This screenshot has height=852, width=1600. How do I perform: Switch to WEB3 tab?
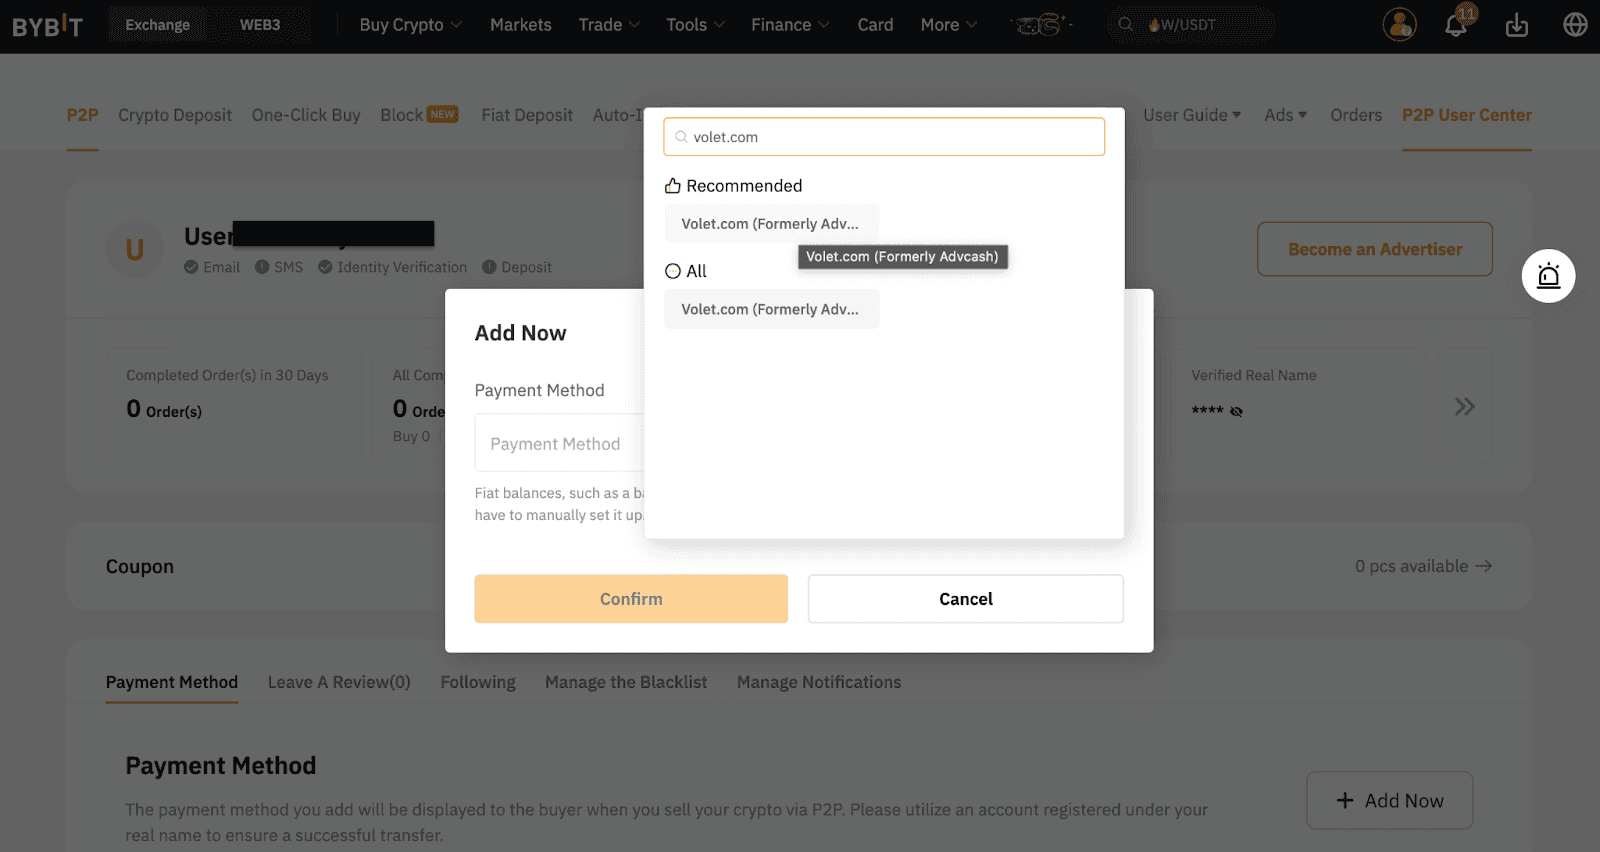[260, 25]
